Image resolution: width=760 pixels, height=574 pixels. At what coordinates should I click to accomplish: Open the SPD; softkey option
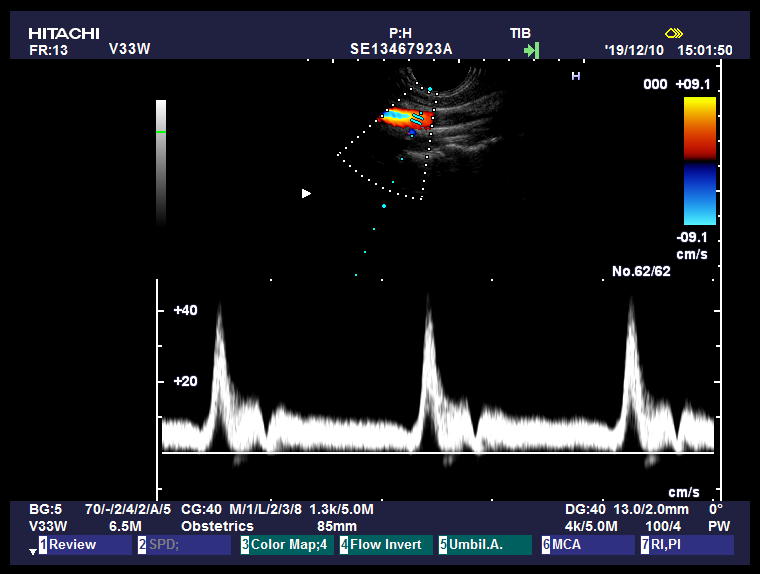coord(184,545)
